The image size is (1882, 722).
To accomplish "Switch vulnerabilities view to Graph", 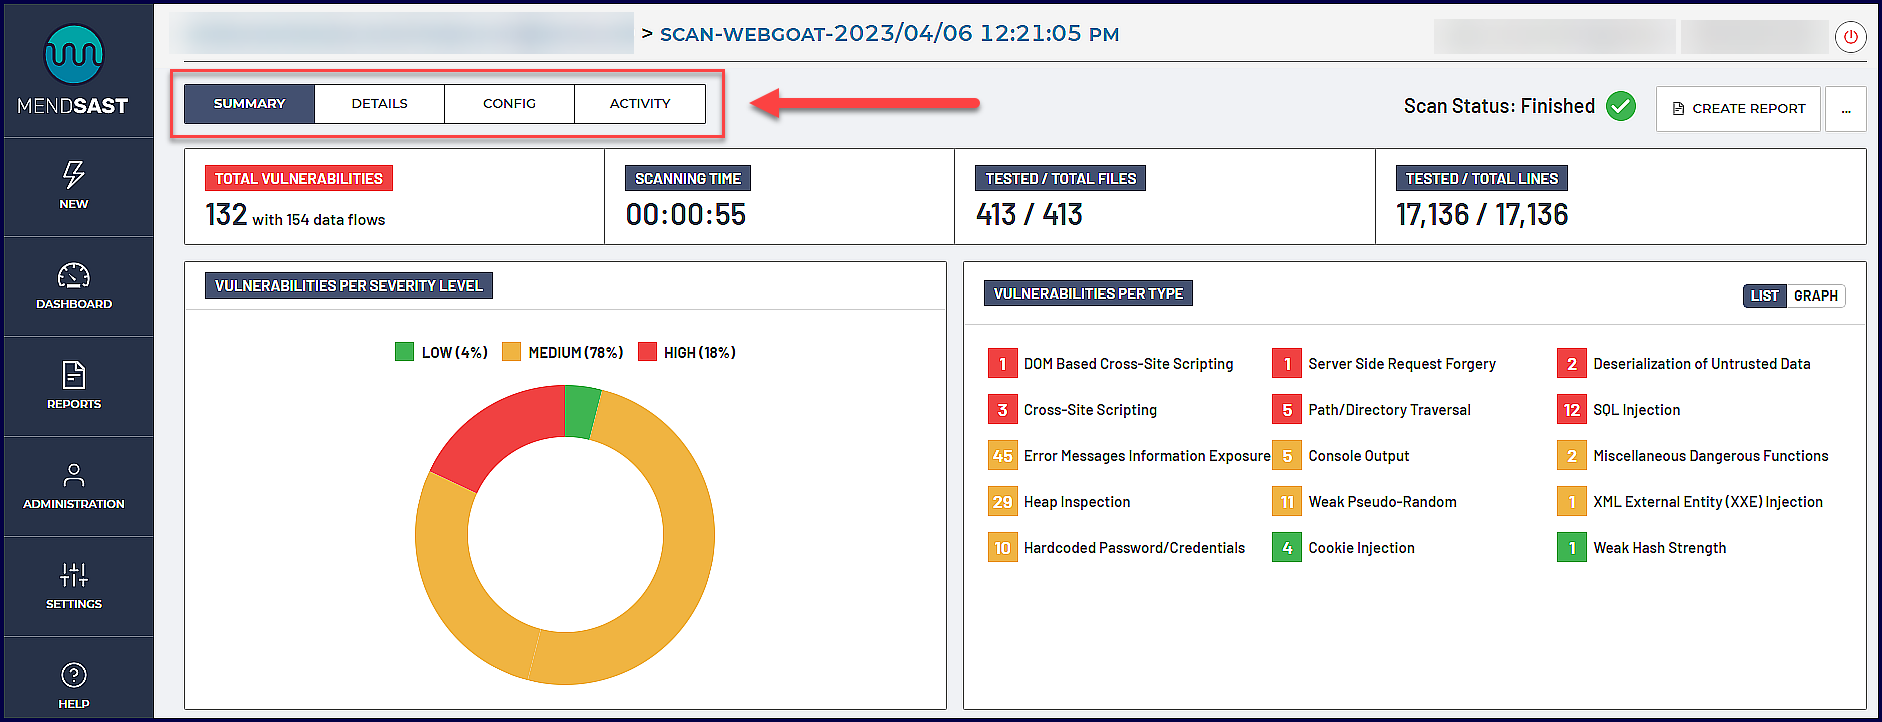I will click(1815, 296).
